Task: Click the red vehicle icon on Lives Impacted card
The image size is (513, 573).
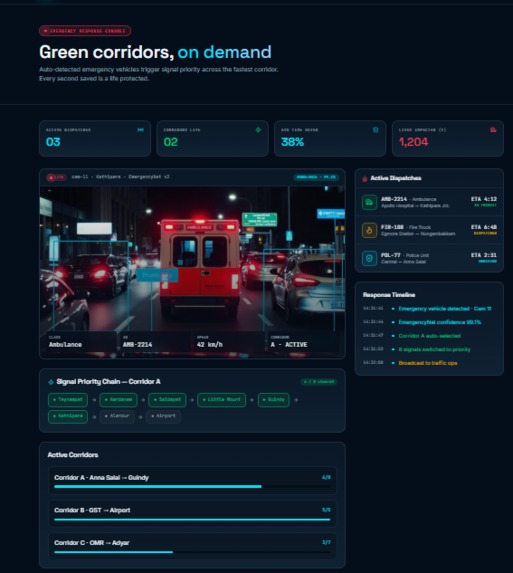Action: (493, 130)
